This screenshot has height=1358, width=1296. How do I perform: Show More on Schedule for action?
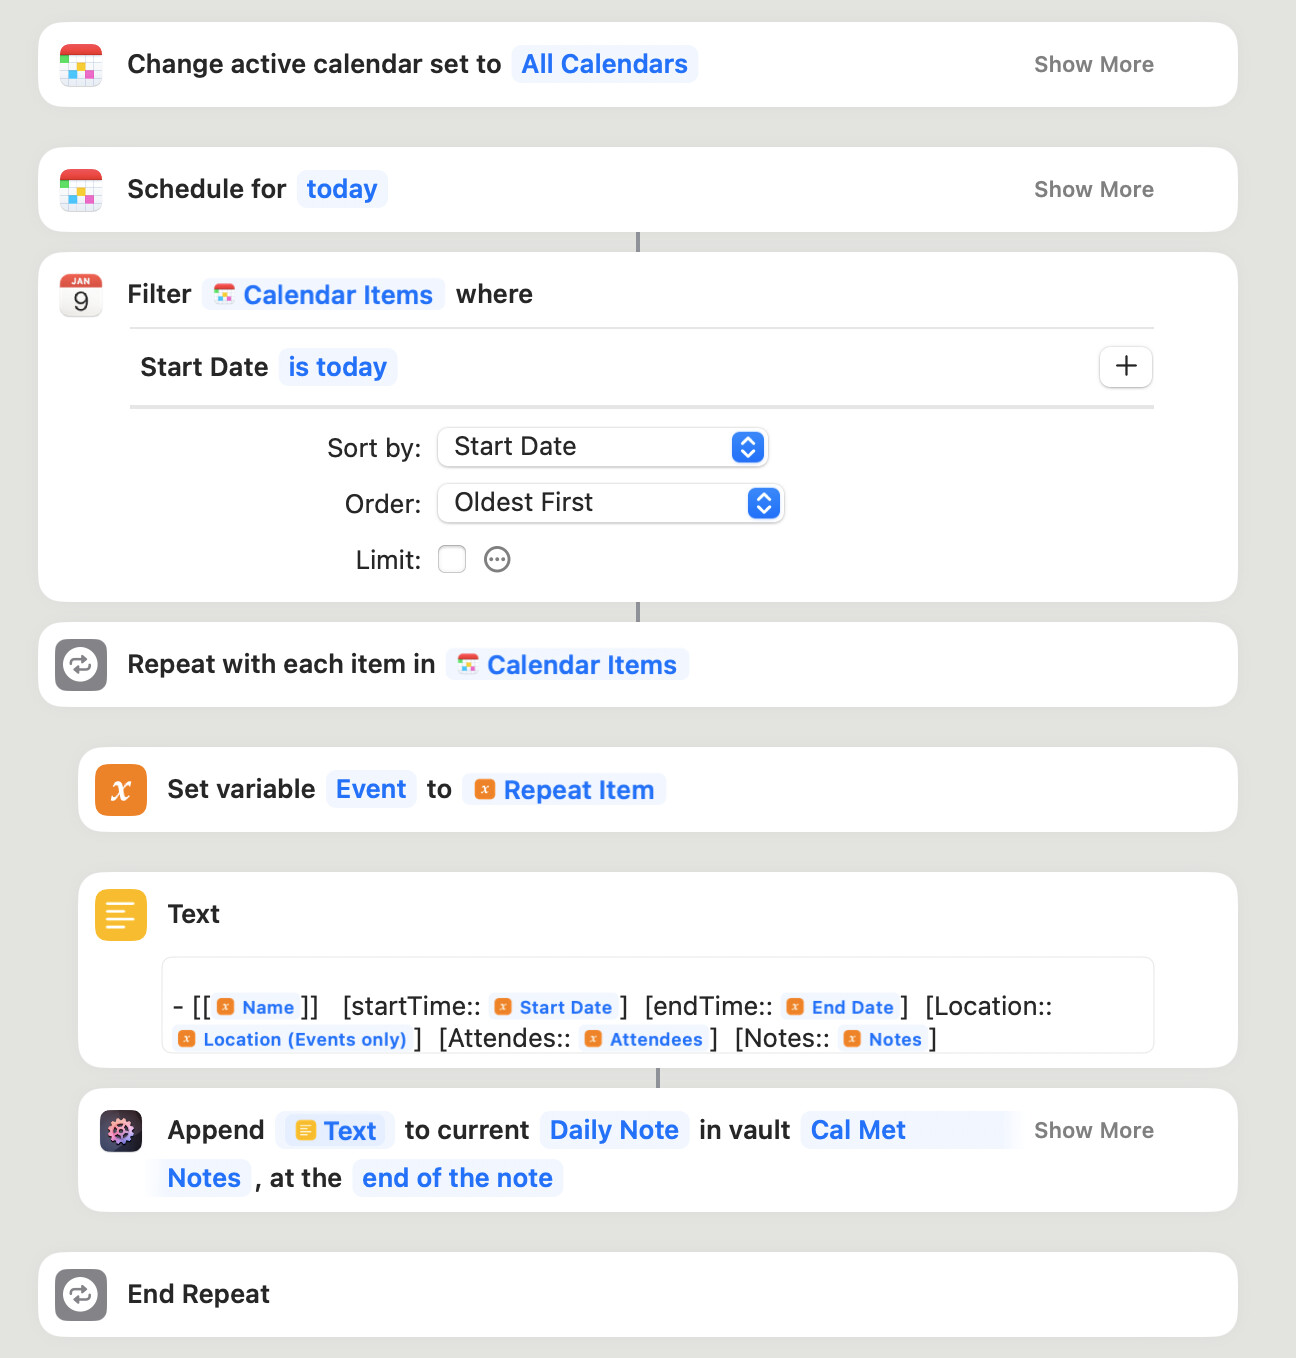coord(1093,190)
